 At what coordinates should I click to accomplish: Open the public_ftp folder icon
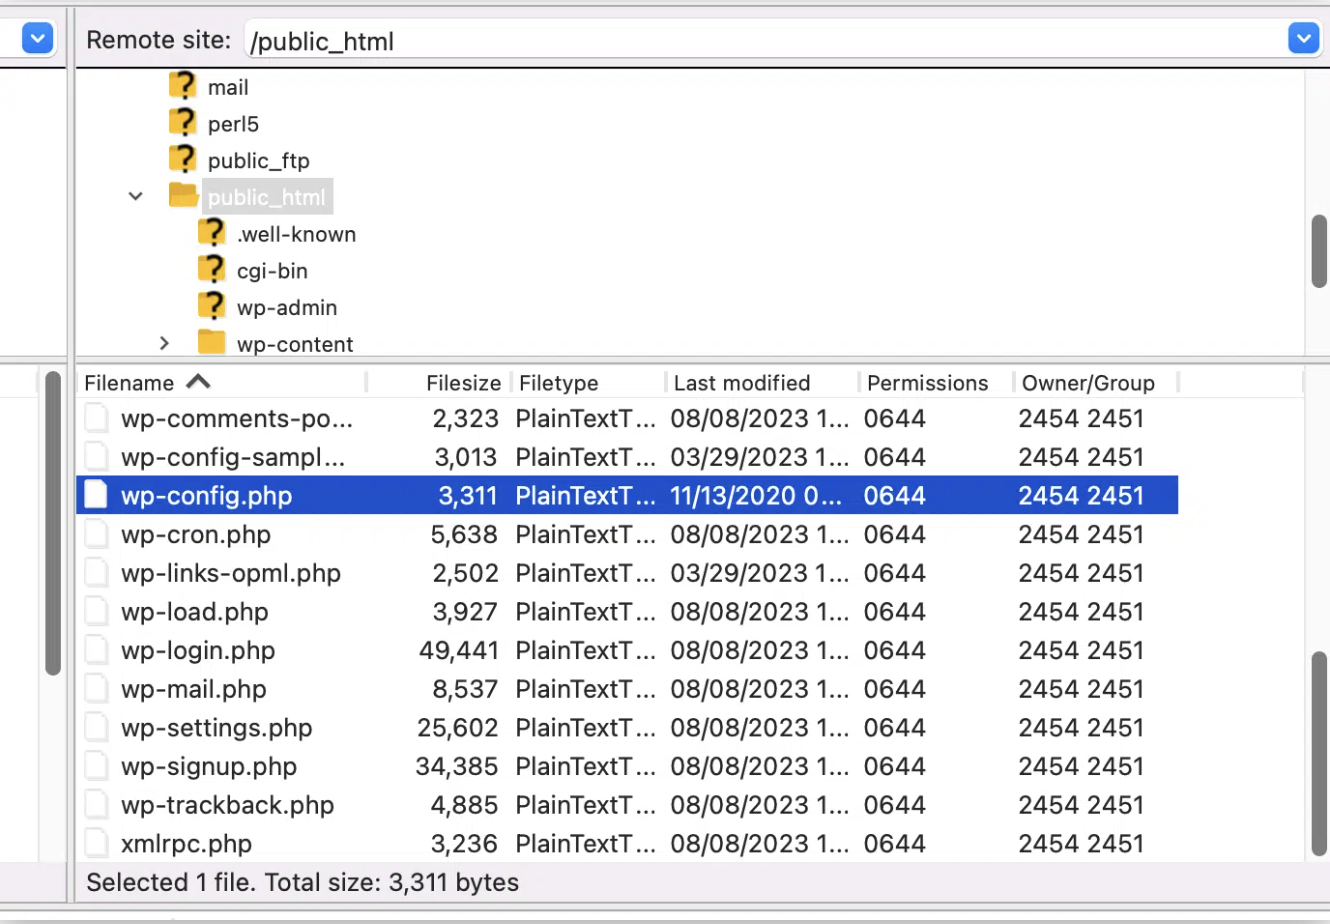183,160
